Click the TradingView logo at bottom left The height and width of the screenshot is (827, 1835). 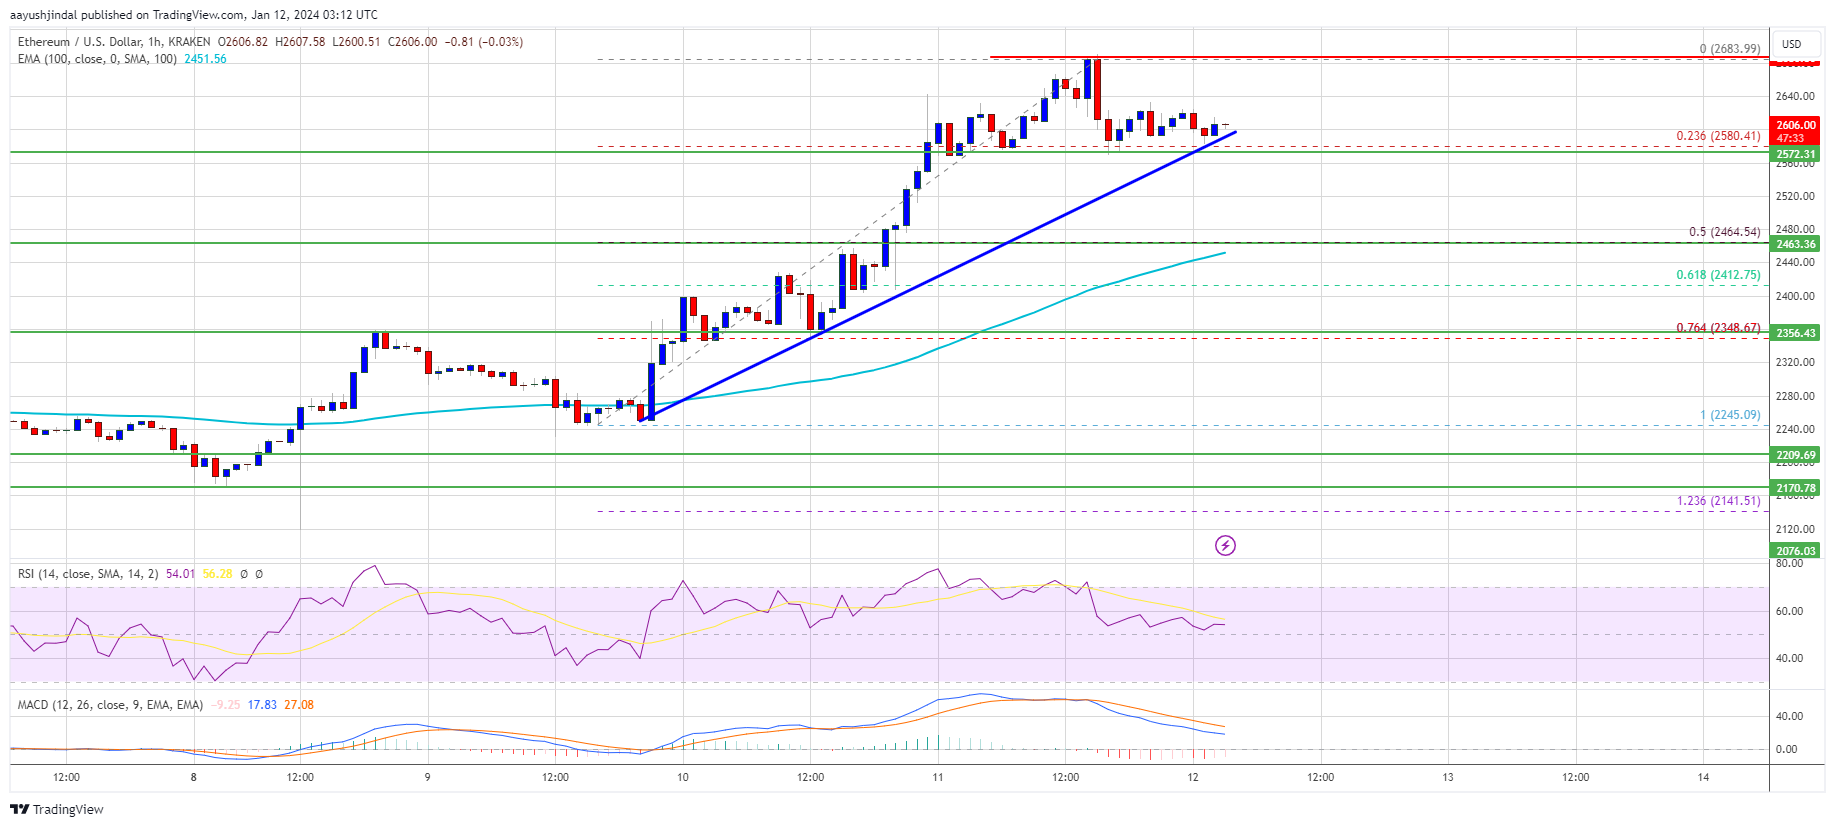(x=57, y=809)
